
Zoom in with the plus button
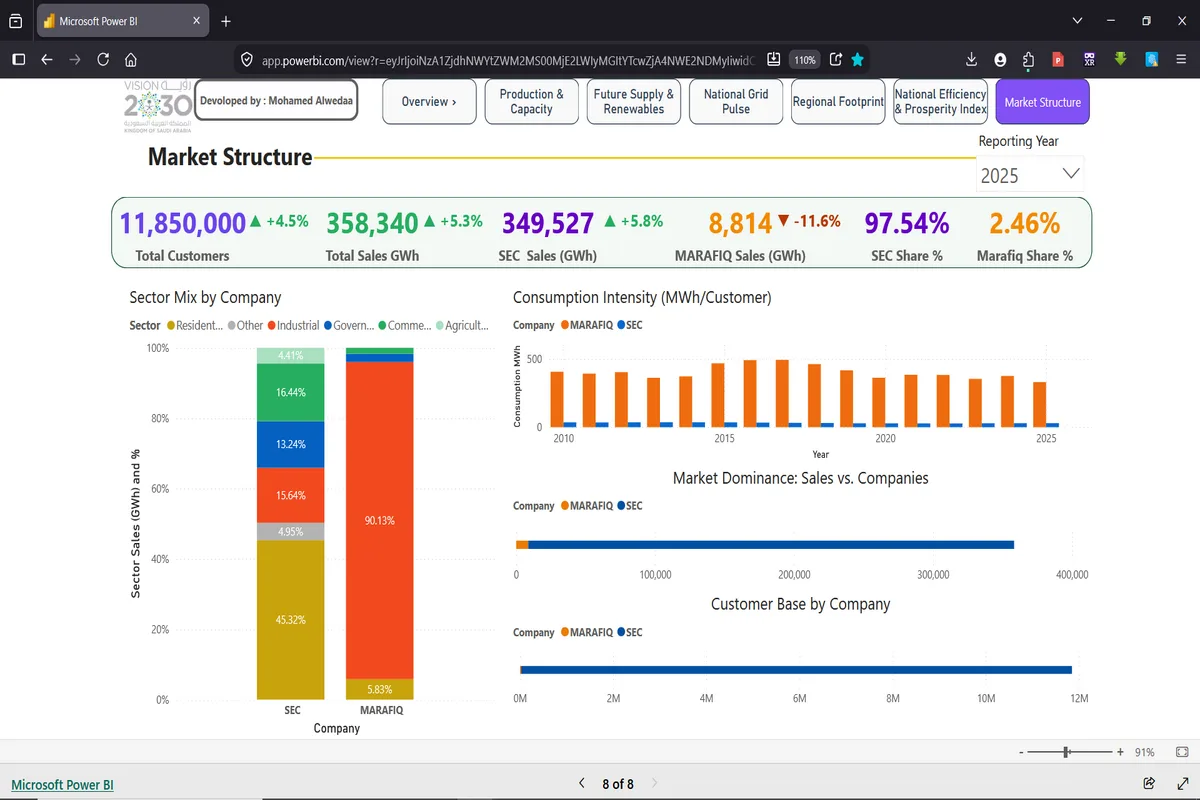(1120, 752)
